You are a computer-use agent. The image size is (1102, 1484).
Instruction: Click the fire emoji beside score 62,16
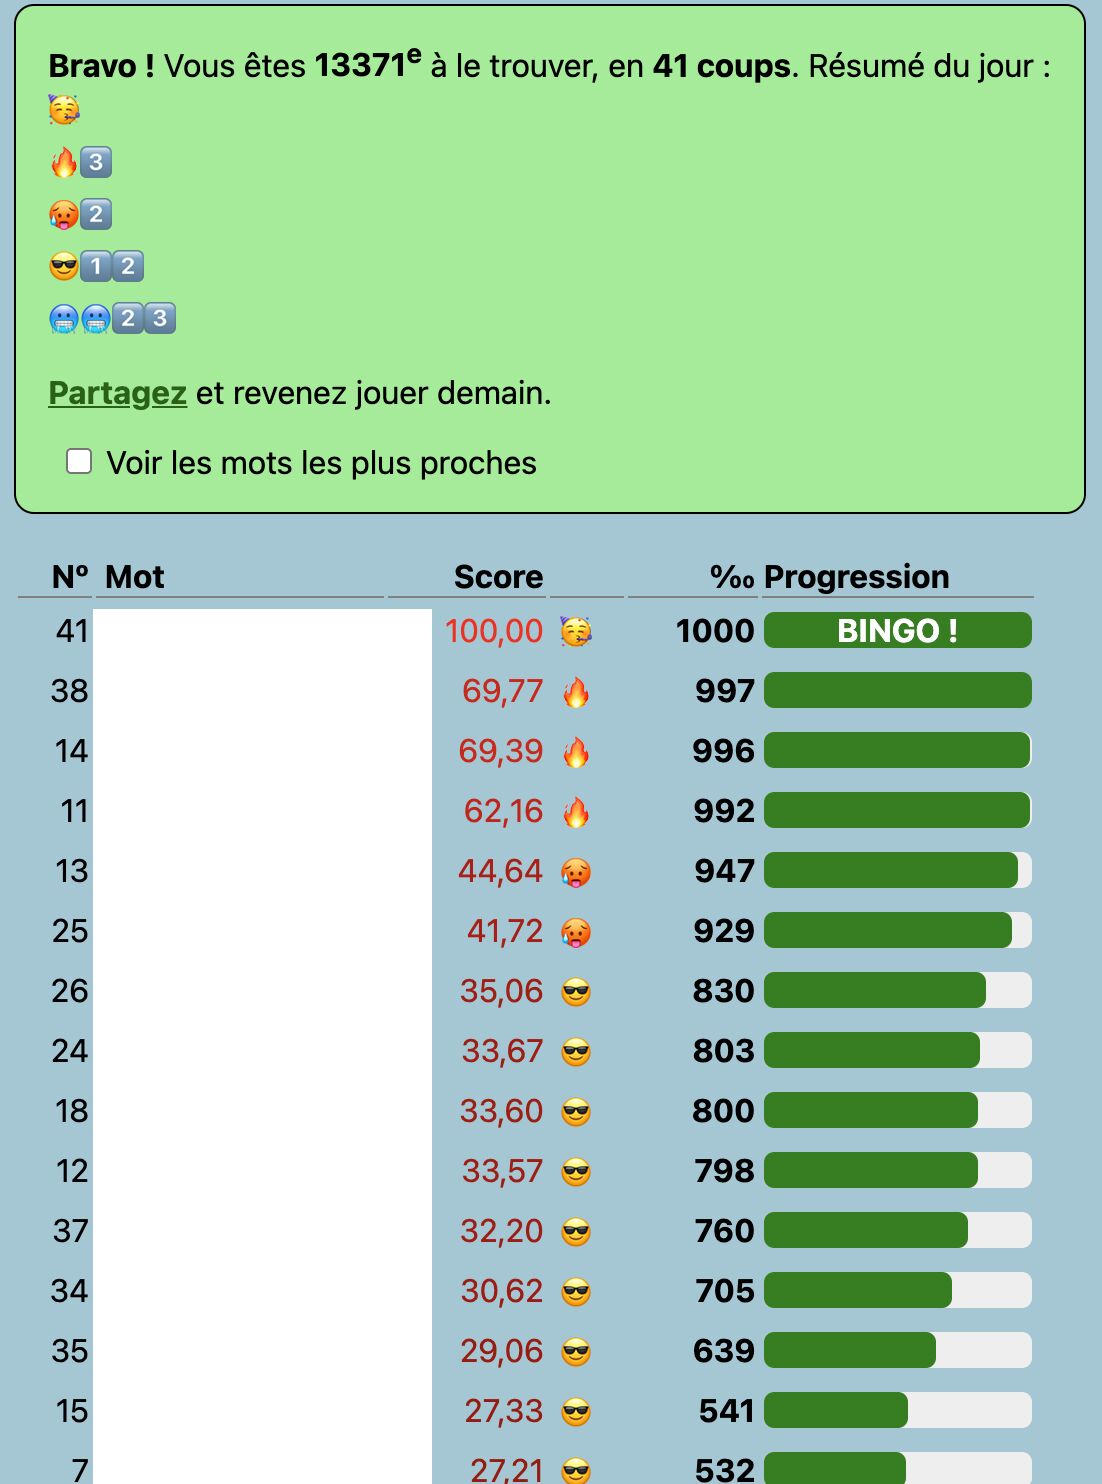[576, 812]
